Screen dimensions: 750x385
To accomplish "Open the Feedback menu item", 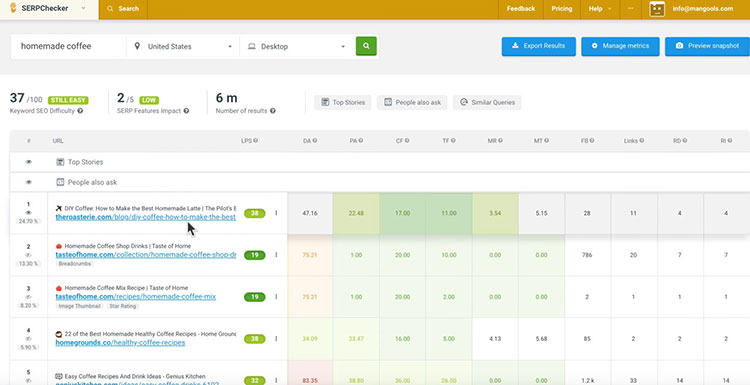I will pos(521,9).
